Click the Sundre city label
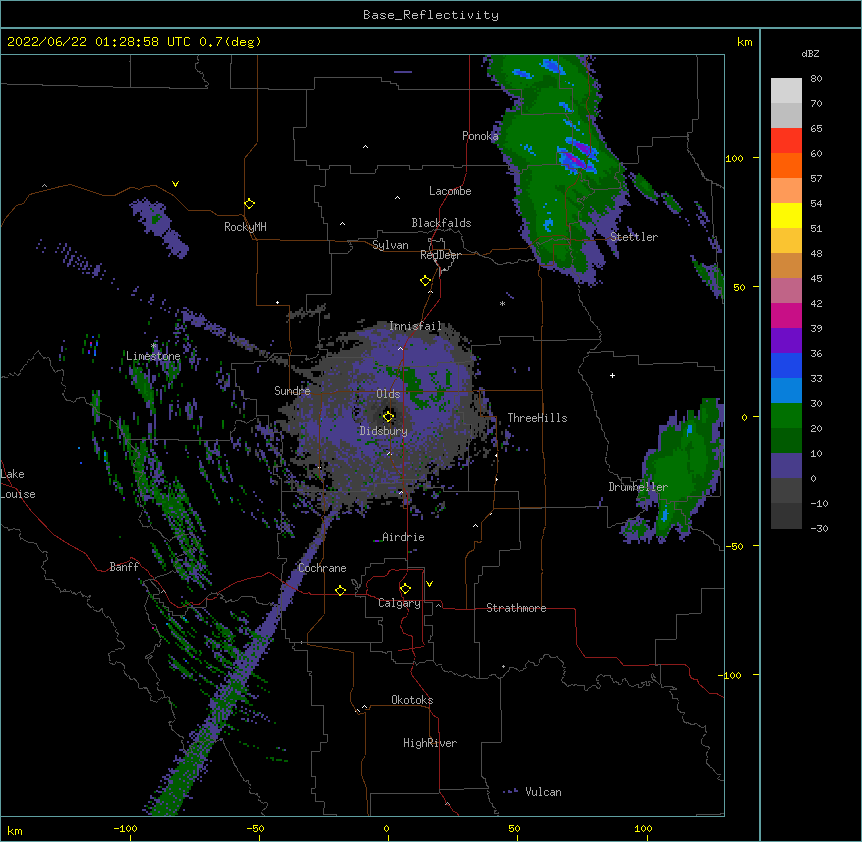The width and height of the screenshot is (862, 842). pos(292,391)
